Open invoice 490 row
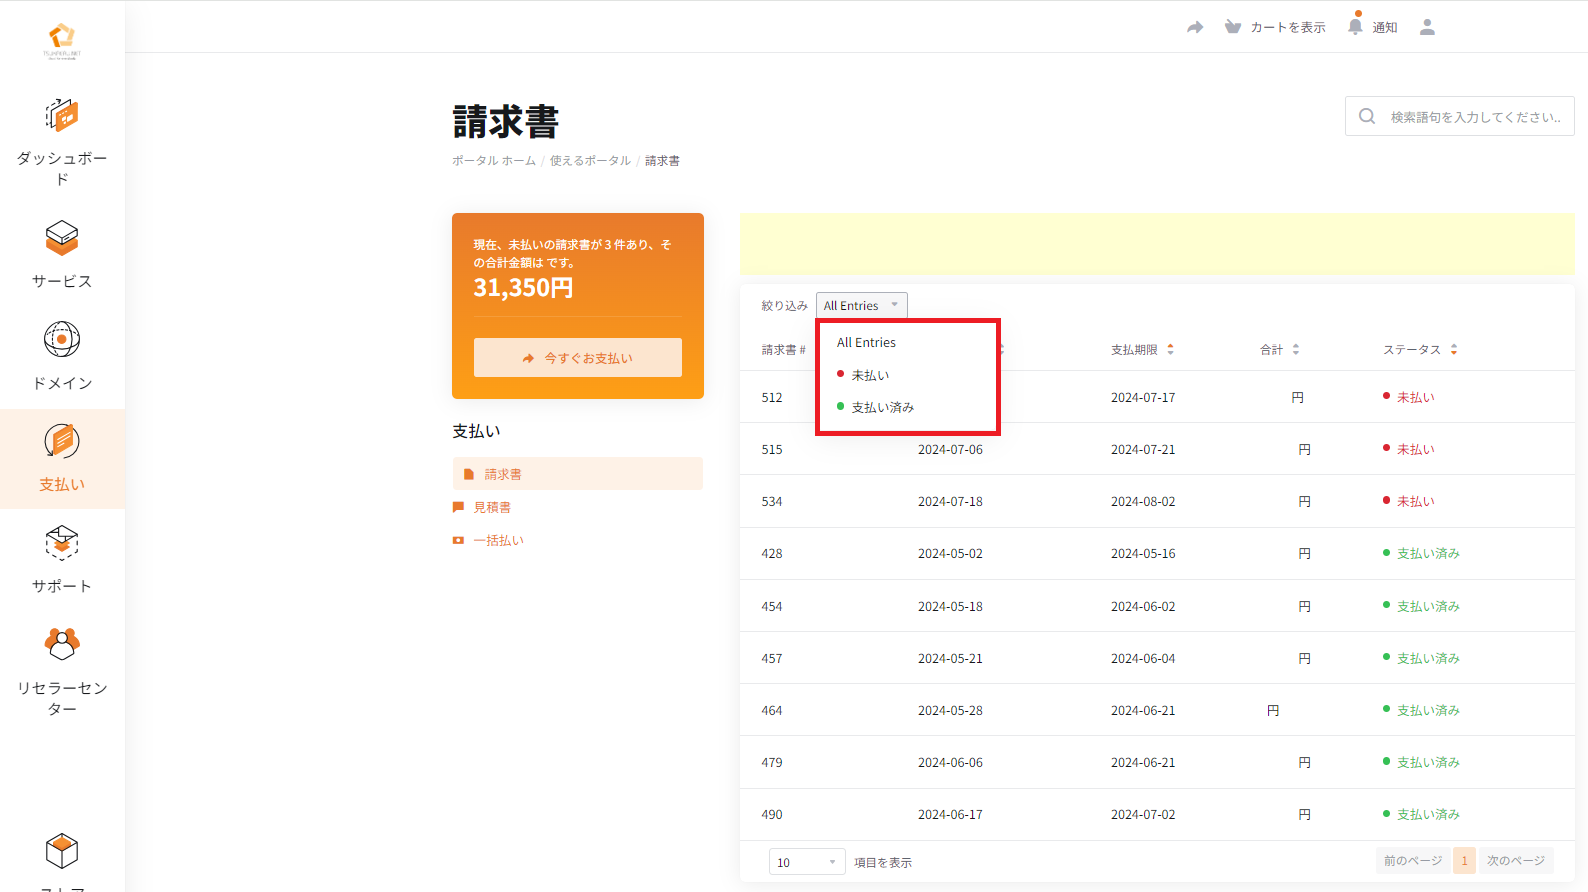The image size is (1588, 892). [x=1157, y=814]
